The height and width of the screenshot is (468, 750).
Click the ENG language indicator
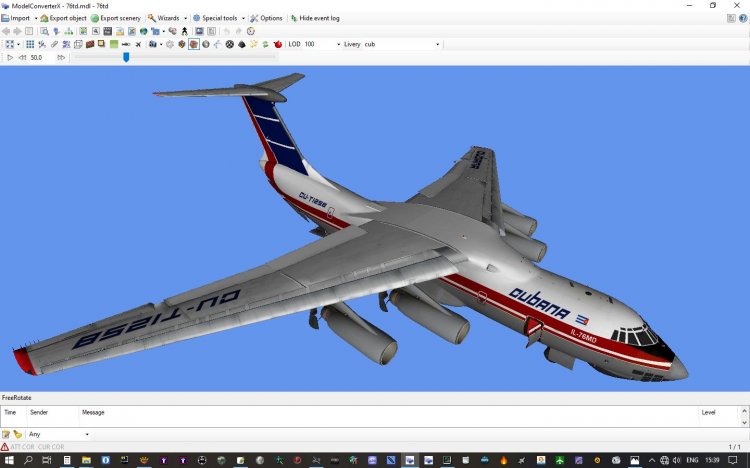point(692,460)
